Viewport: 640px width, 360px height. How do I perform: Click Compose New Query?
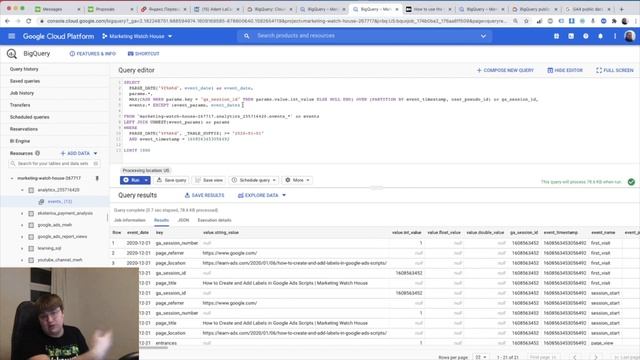[505, 70]
